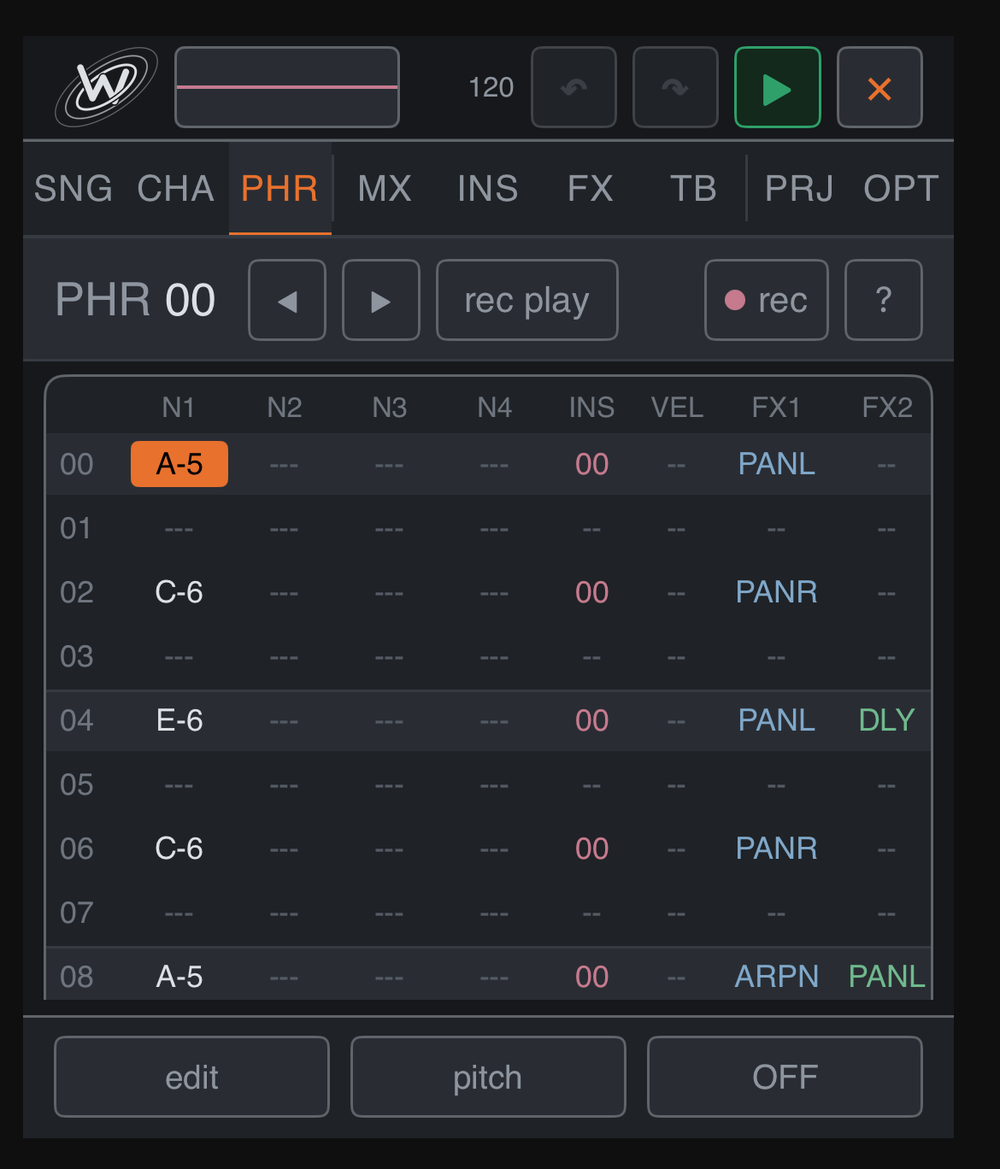Click instrument 00 in row 06

coord(591,848)
